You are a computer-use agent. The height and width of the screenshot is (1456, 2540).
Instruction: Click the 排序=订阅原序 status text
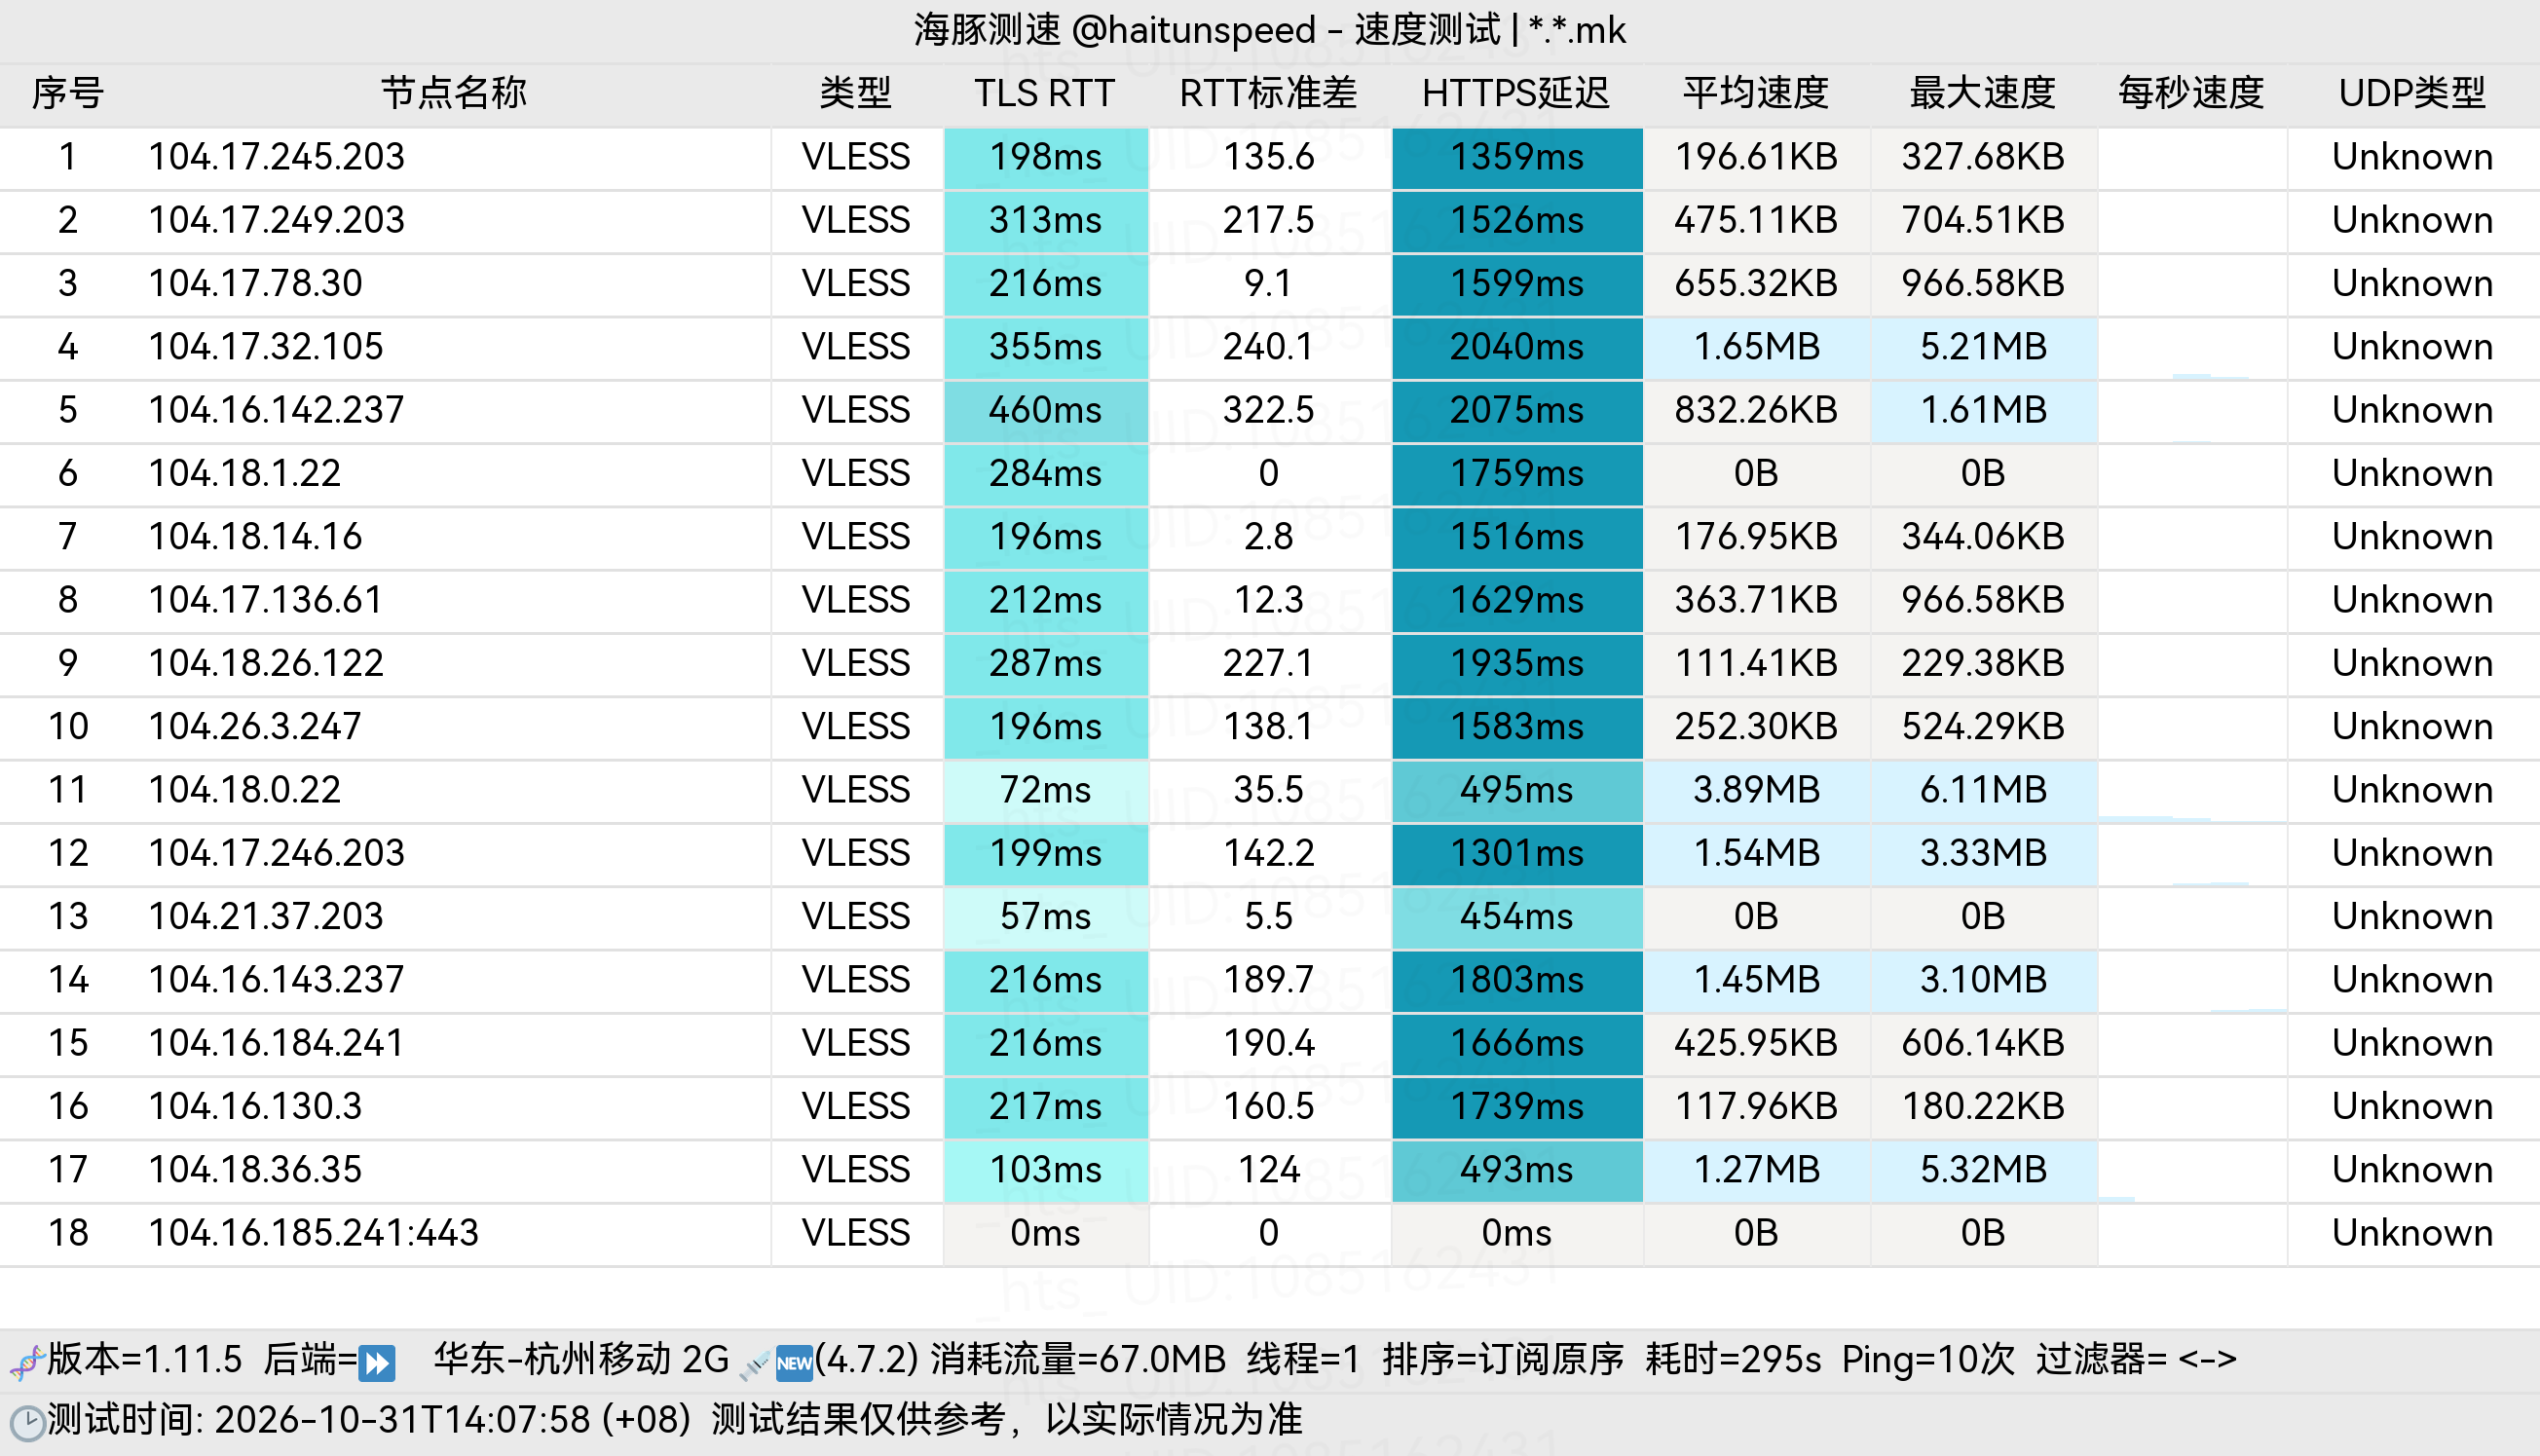point(1503,1360)
